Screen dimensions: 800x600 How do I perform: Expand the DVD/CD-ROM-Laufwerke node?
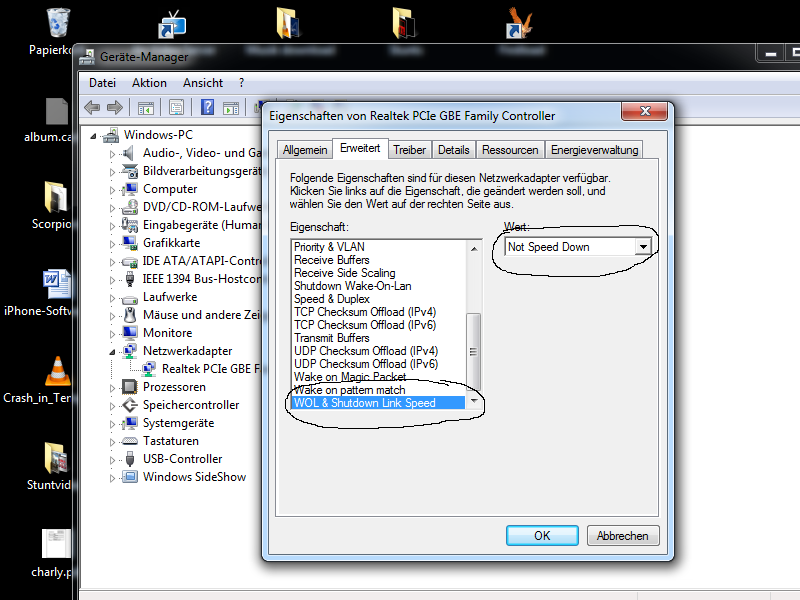point(112,208)
